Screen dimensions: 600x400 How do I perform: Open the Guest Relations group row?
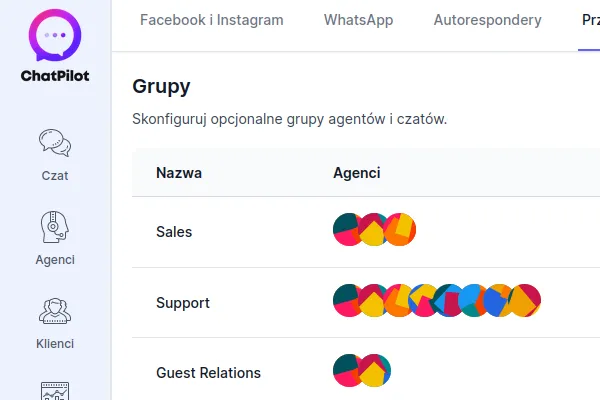pyautogui.click(x=208, y=373)
